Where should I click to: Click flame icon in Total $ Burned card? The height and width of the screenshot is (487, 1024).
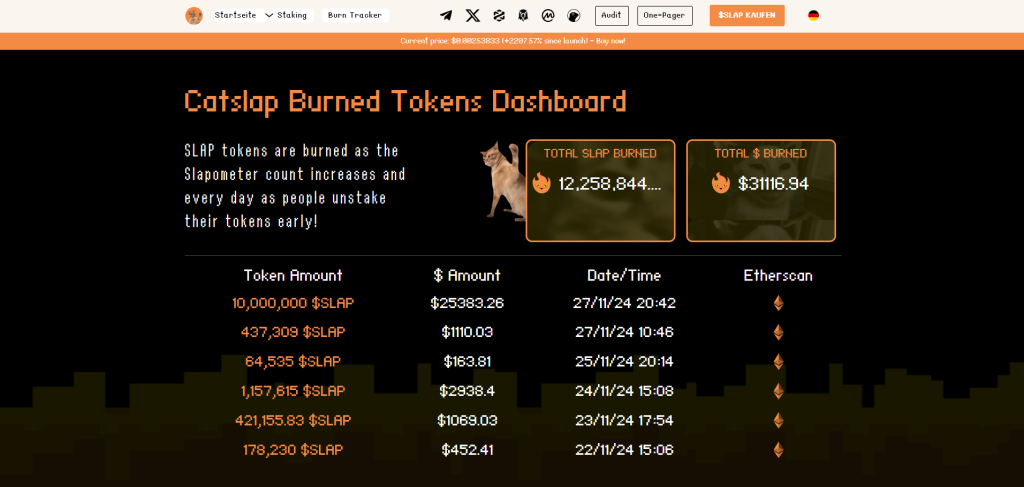[721, 183]
